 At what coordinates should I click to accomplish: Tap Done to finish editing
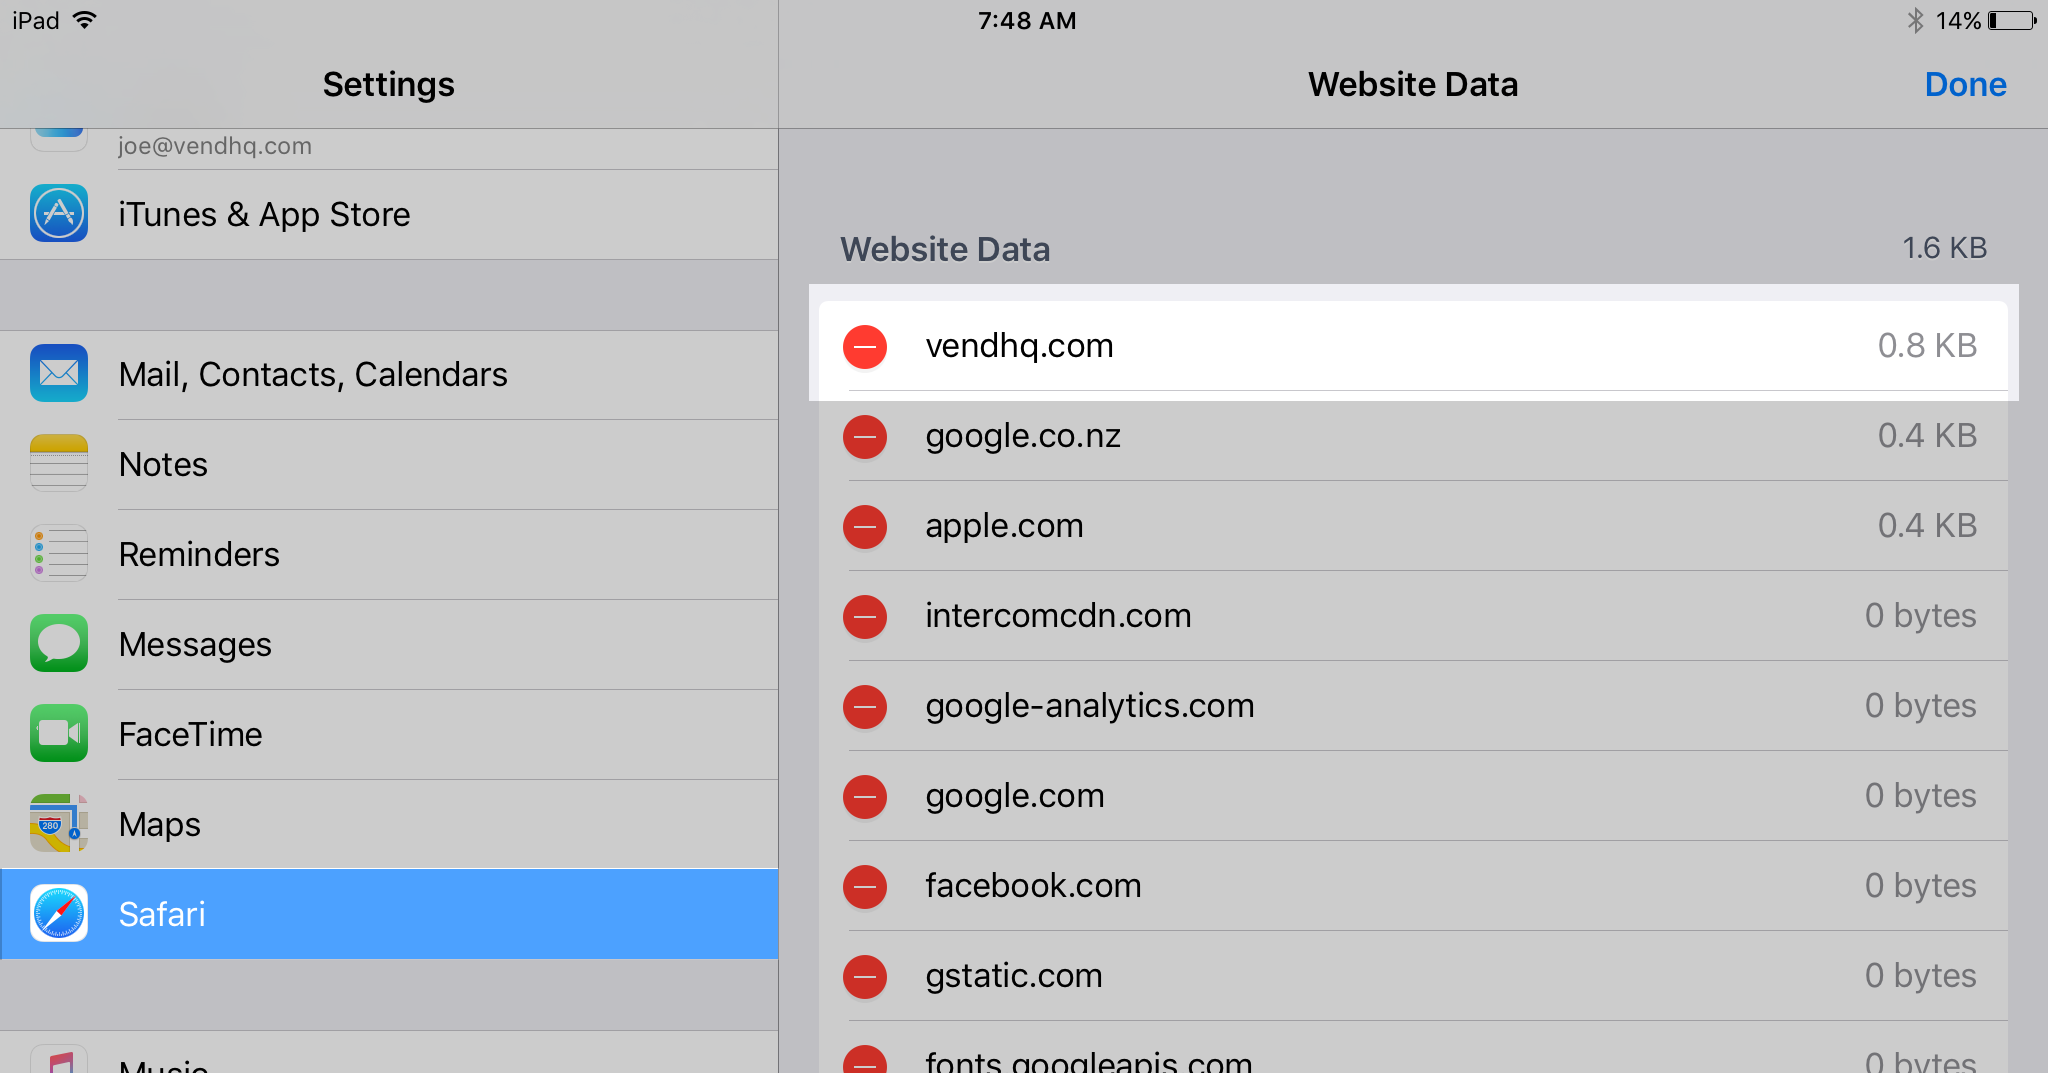[x=1965, y=85]
